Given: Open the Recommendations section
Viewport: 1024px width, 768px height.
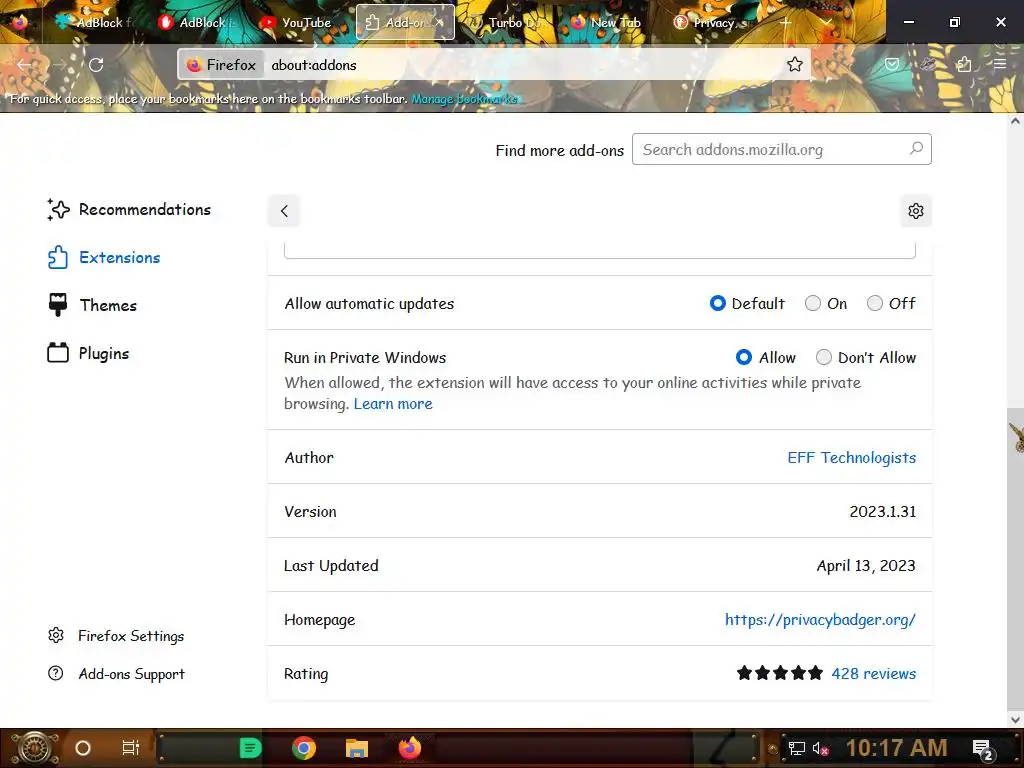Looking at the screenshot, I should click(x=129, y=210).
